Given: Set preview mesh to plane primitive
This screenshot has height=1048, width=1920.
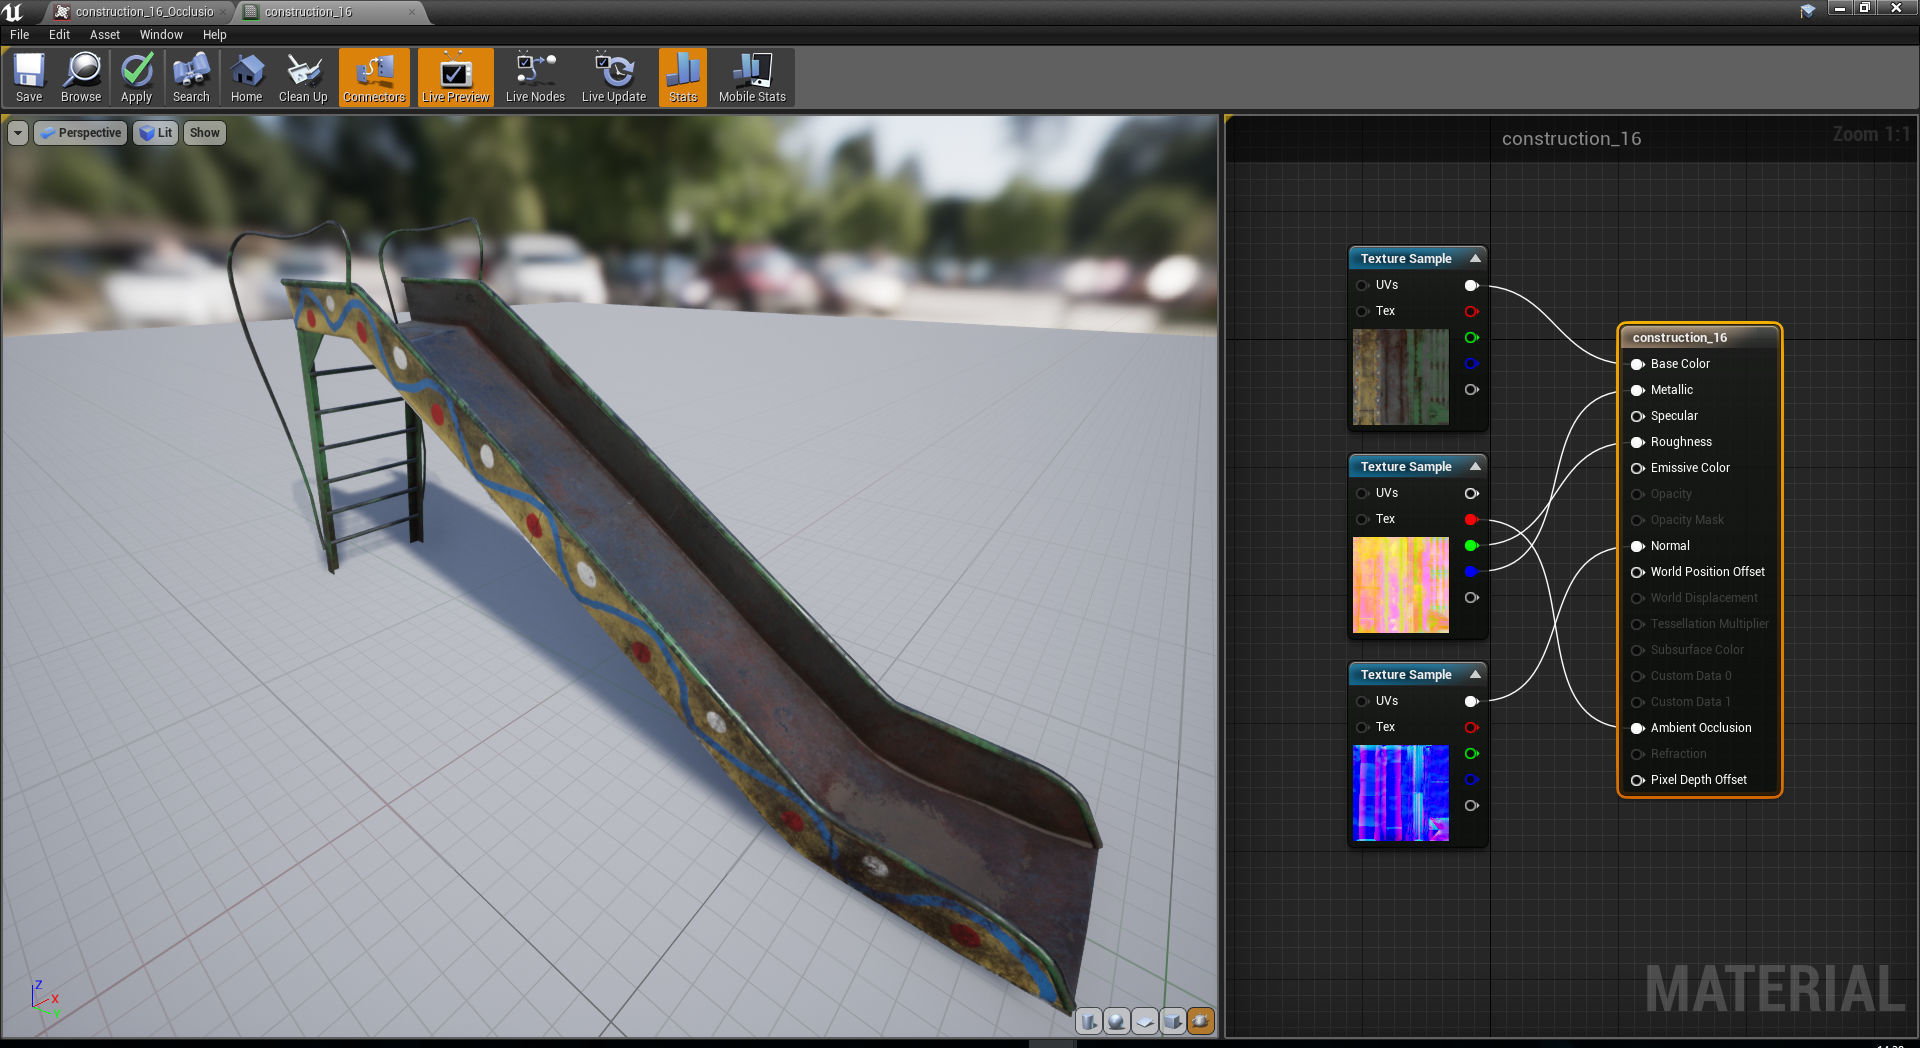Looking at the screenshot, I should point(1145,1021).
